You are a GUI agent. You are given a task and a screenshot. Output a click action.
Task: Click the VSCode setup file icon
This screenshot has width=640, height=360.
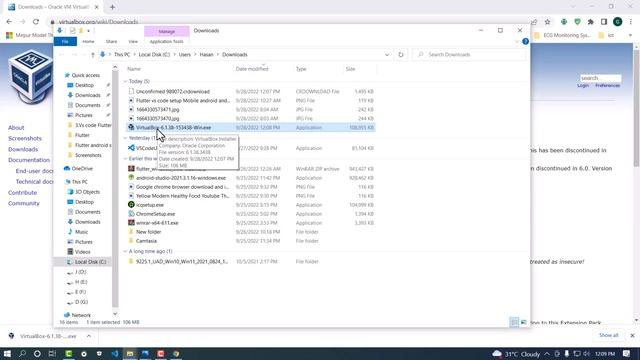click(131, 148)
